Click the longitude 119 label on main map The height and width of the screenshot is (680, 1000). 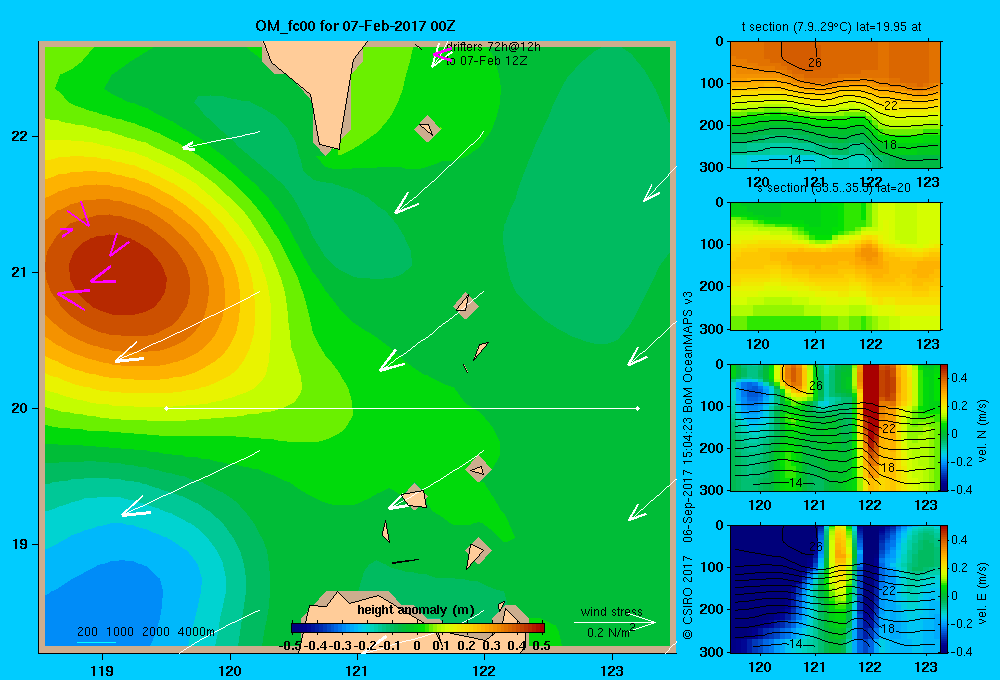(x=102, y=670)
